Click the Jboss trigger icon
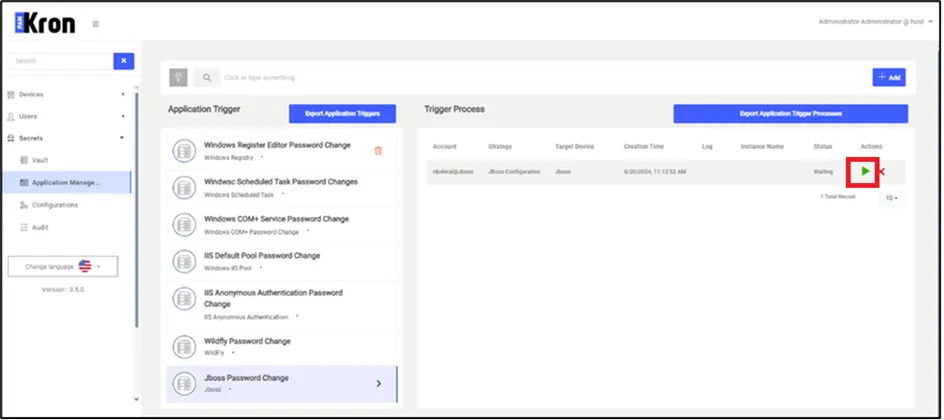This screenshot has width=944, height=420. point(184,384)
